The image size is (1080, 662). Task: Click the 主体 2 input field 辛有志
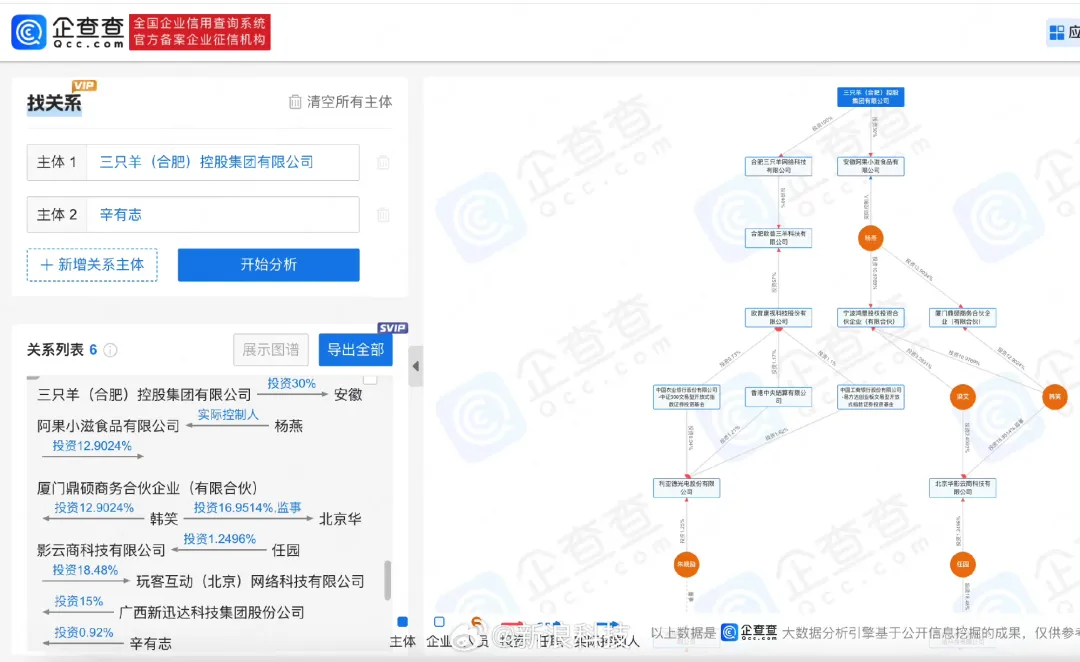[x=223, y=214]
